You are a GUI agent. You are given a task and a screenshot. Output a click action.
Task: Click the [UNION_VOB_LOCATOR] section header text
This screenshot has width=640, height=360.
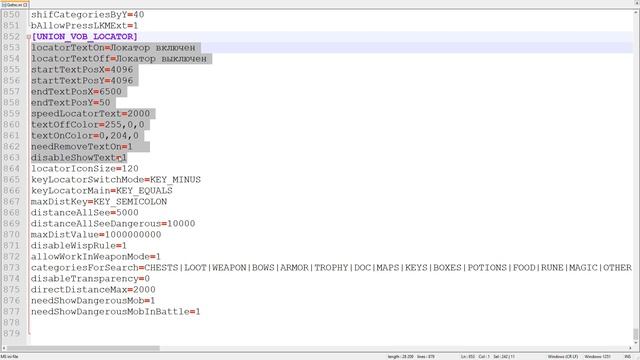pos(84,37)
